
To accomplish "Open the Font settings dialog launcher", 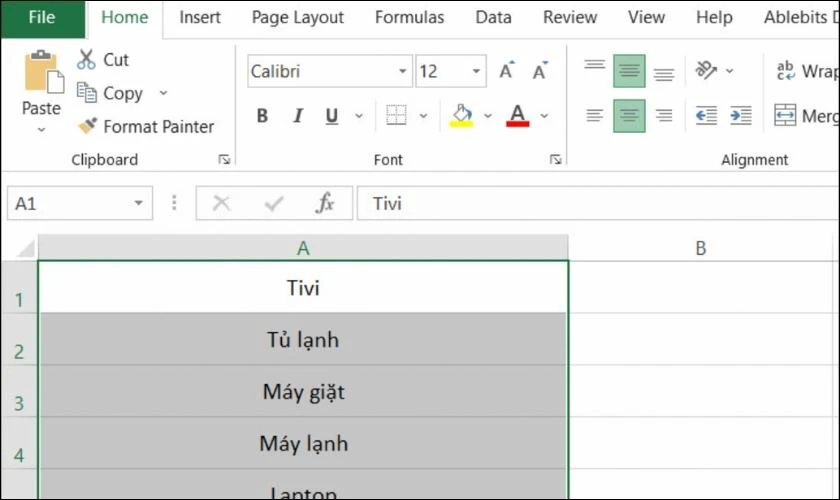I will point(555,159).
